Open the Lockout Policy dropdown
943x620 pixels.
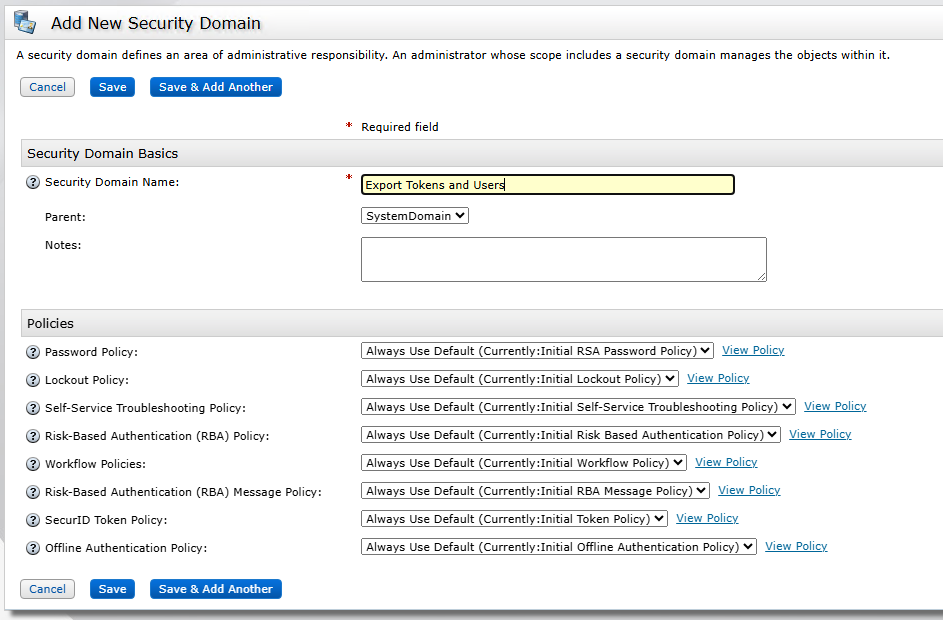click(519, 379)
